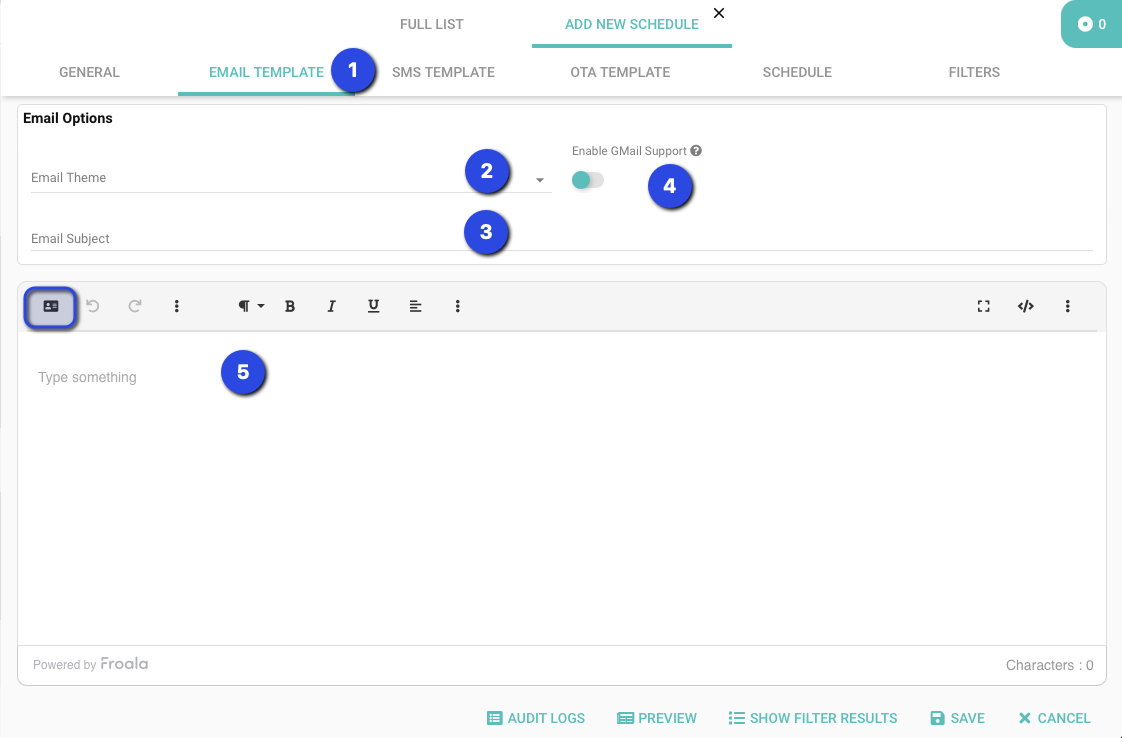Toggle italic text formatting
1122x738 pixels.
click(331, 307)
